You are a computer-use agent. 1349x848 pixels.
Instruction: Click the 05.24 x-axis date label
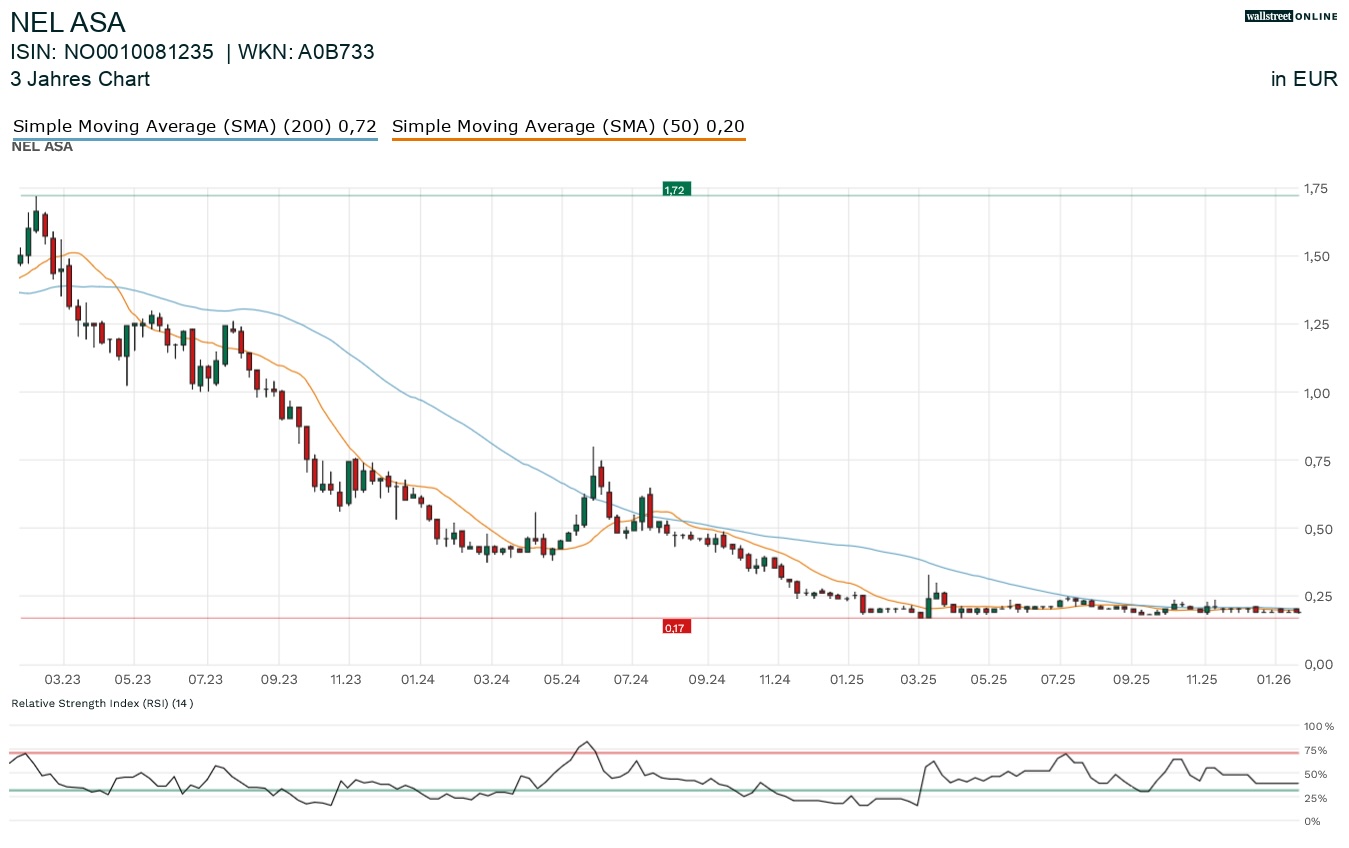(x=561, y=680)
